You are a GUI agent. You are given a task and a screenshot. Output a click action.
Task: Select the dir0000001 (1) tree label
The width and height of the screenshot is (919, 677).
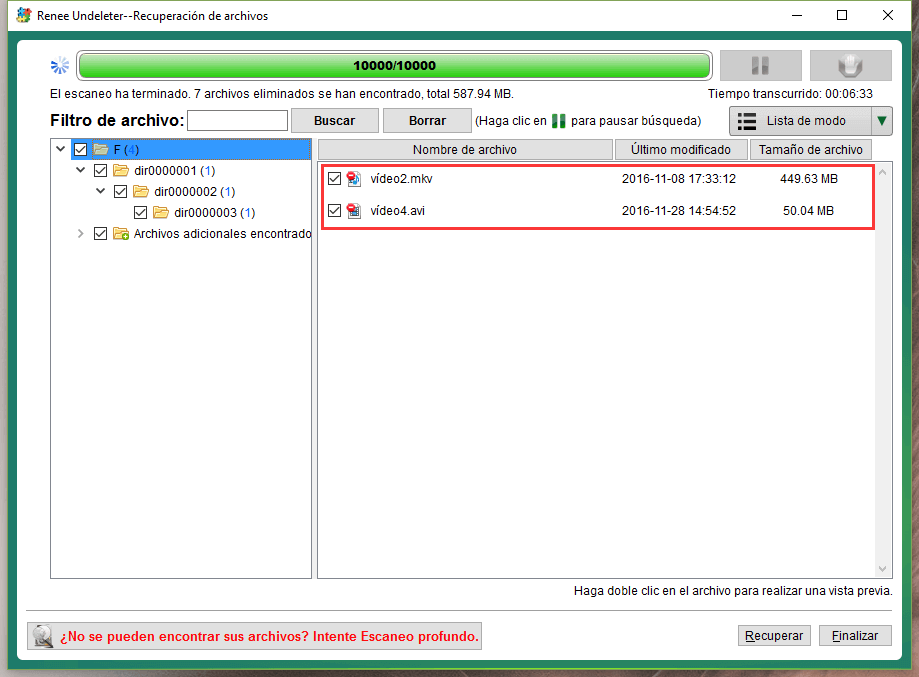[175, 171]
